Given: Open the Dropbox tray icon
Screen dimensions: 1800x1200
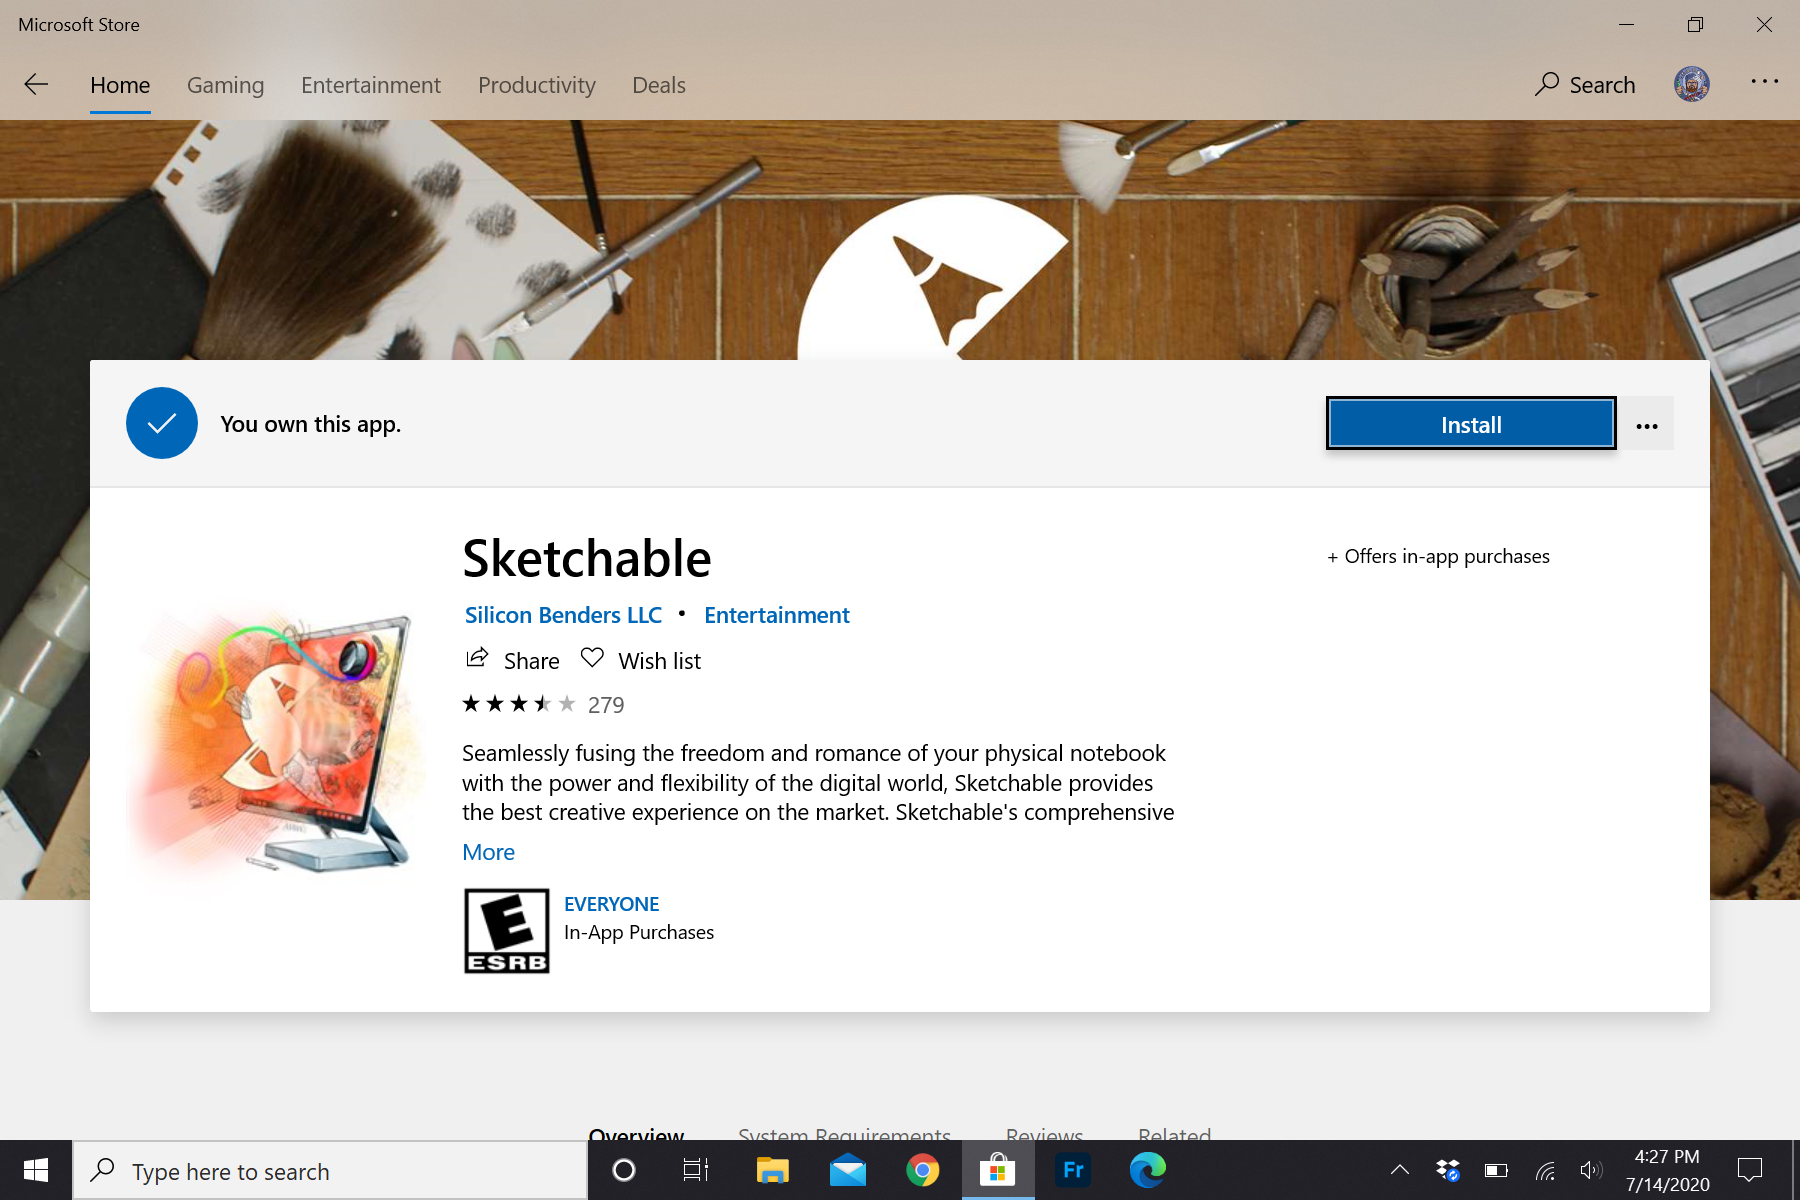Looking at the screenshot, I should tap(1447, 1170).
